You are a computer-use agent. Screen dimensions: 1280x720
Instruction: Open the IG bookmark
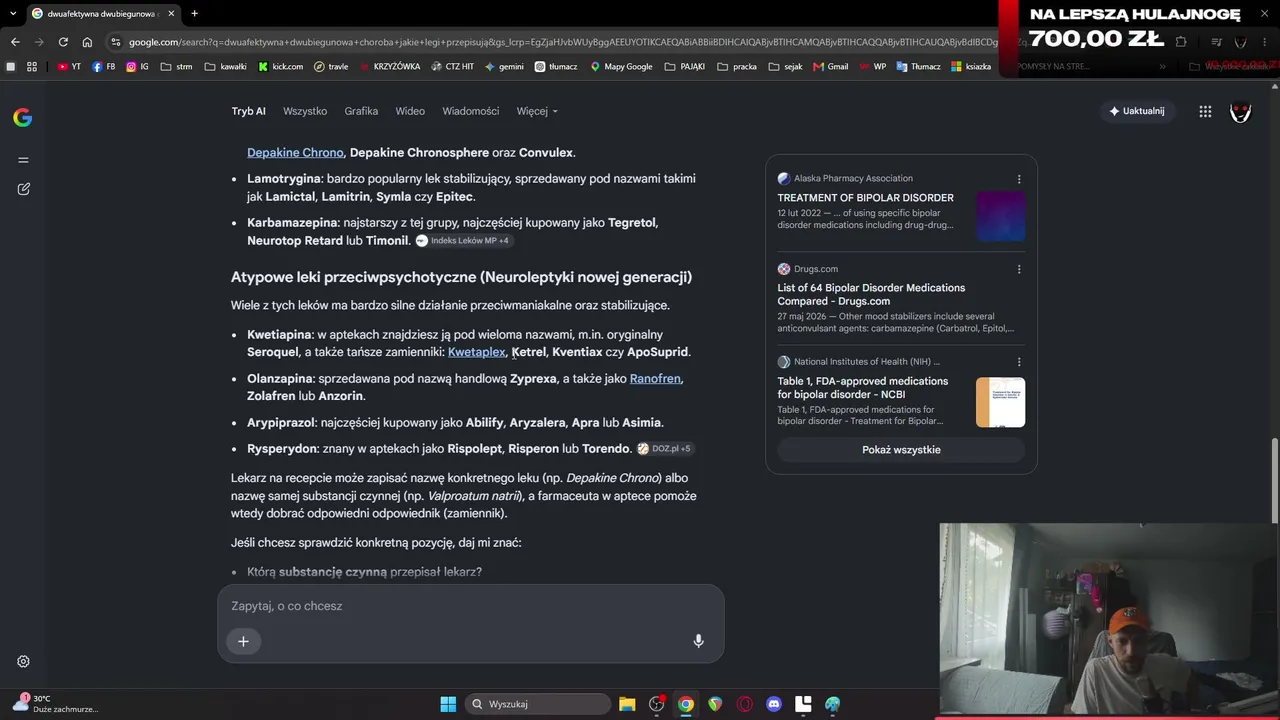pyautogui.click(x=138, y=67)
